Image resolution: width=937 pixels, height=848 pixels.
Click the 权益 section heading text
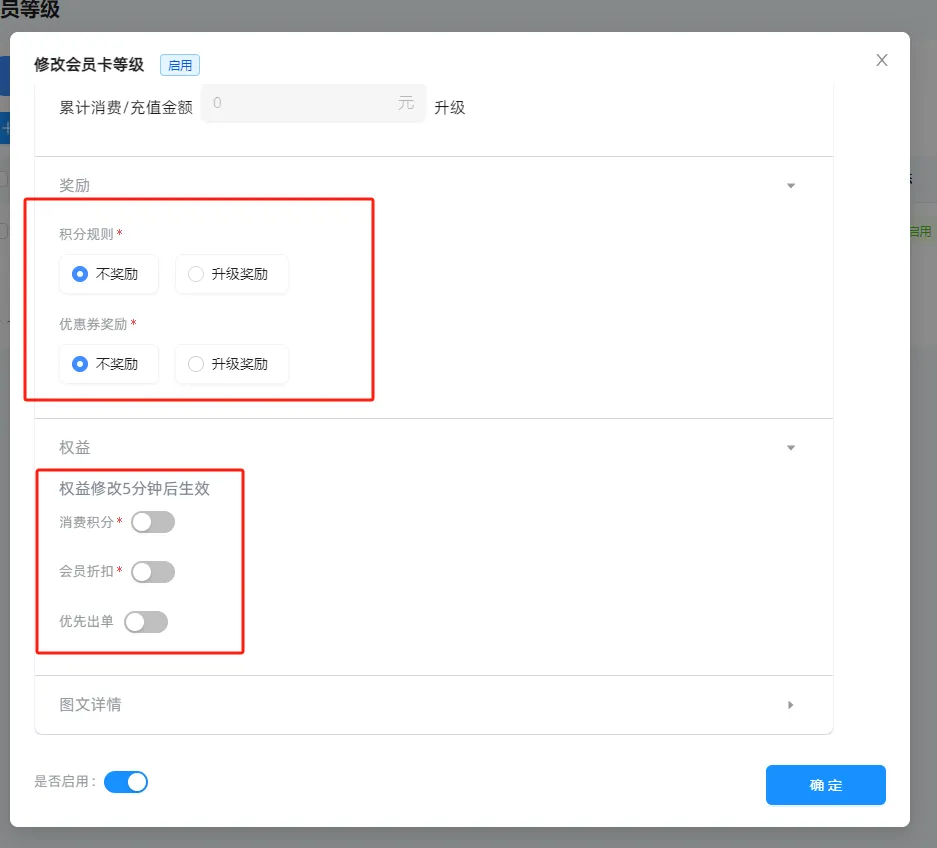(75, 448)
